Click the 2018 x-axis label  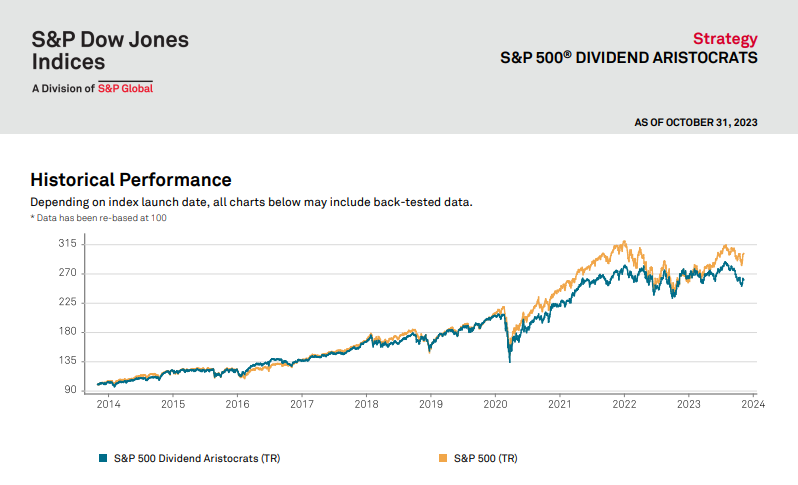pyautogui.click(x=366, y=404)
